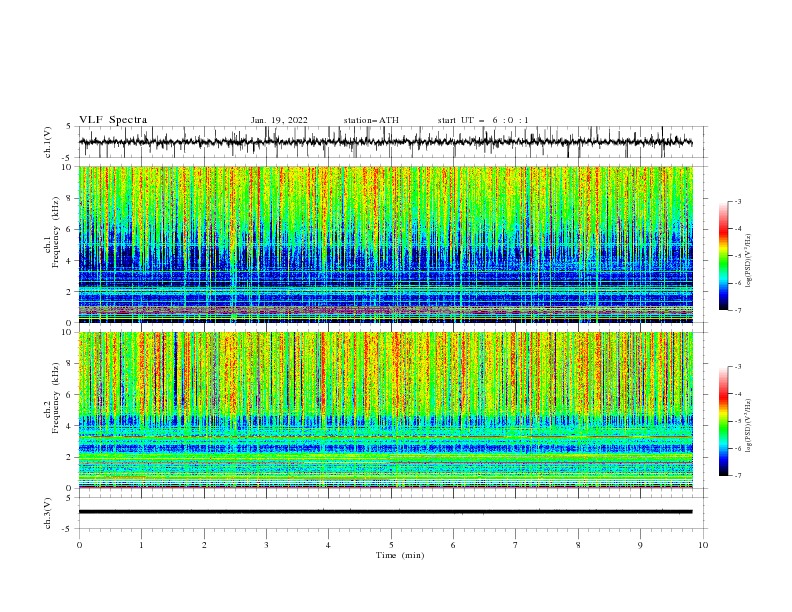Click the time axis tick label '6'
The image size is (792, 612).
(x=453, y=545)
